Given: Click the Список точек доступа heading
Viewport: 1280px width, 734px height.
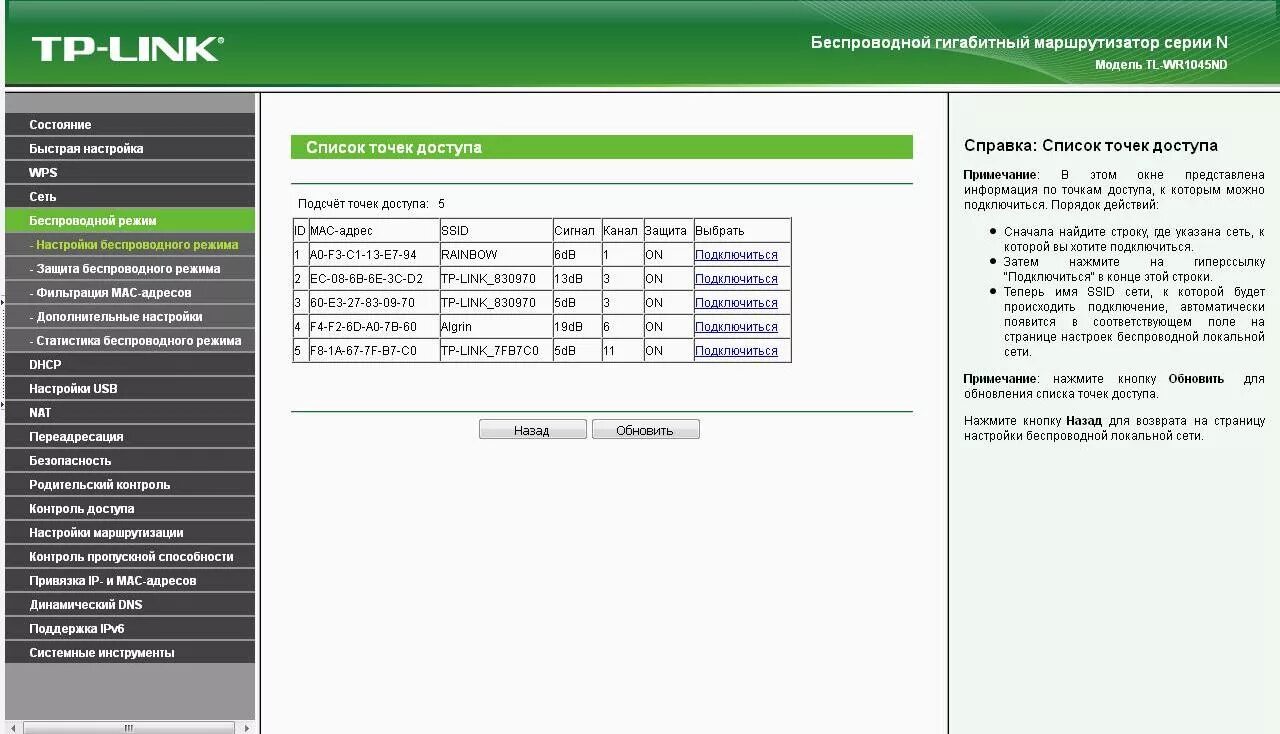Looking at the screenshot, I should pyautogui.click(x=394, y=147).
